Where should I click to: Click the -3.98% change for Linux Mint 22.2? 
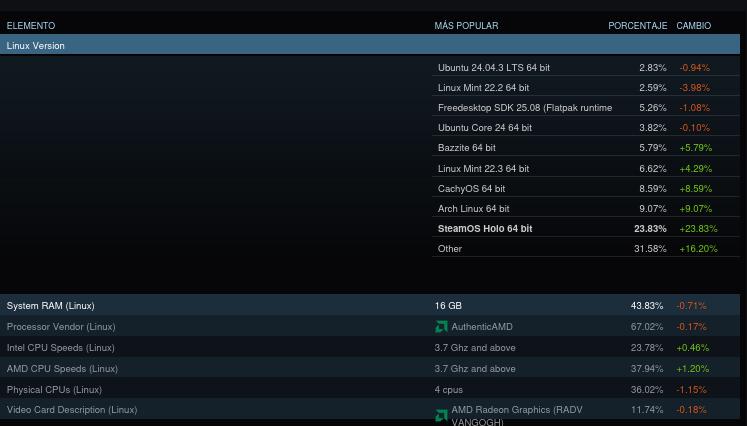click(694, 88)
